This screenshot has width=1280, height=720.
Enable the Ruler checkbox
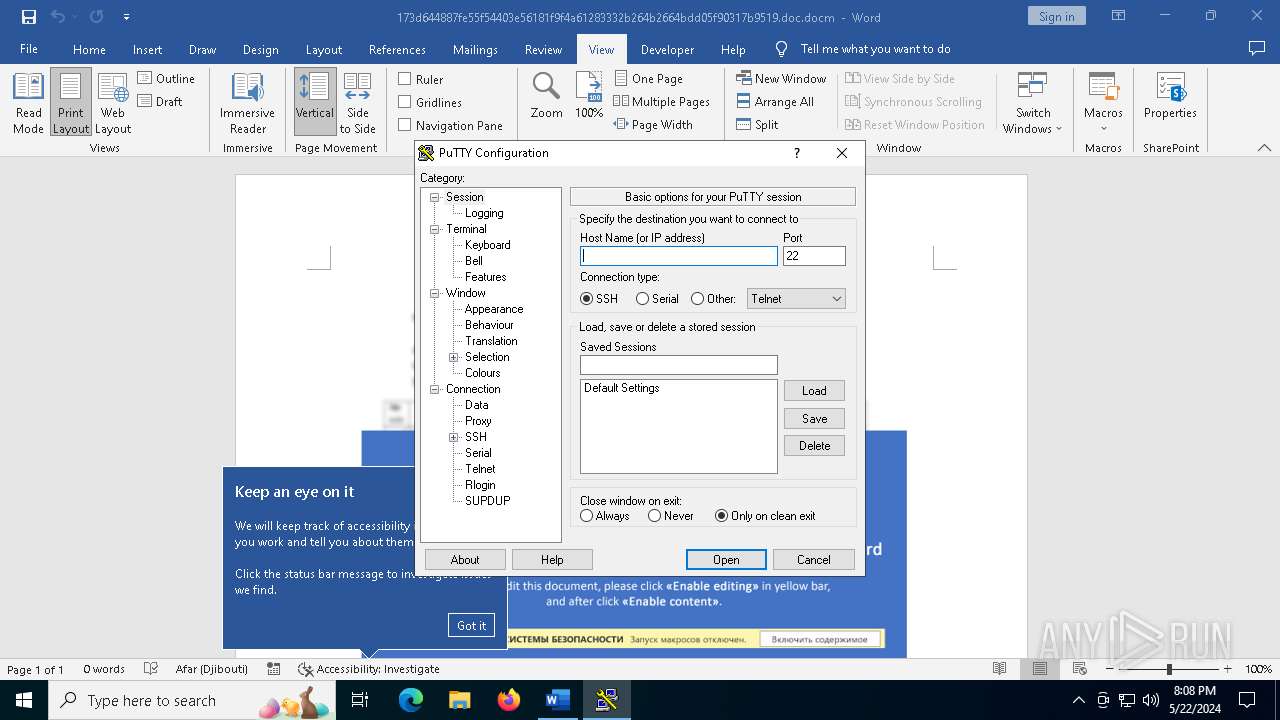coord(405,79)
